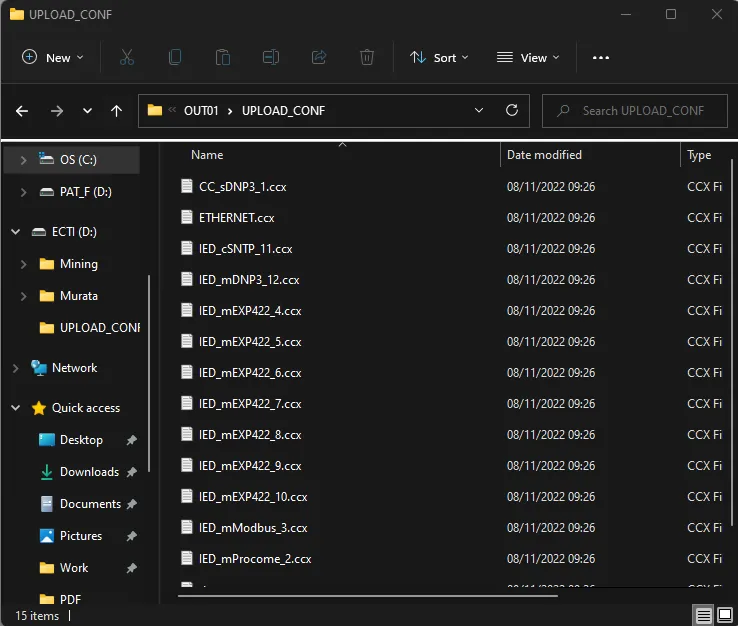Click the Paste clipboard icon

tap(223, 57)
